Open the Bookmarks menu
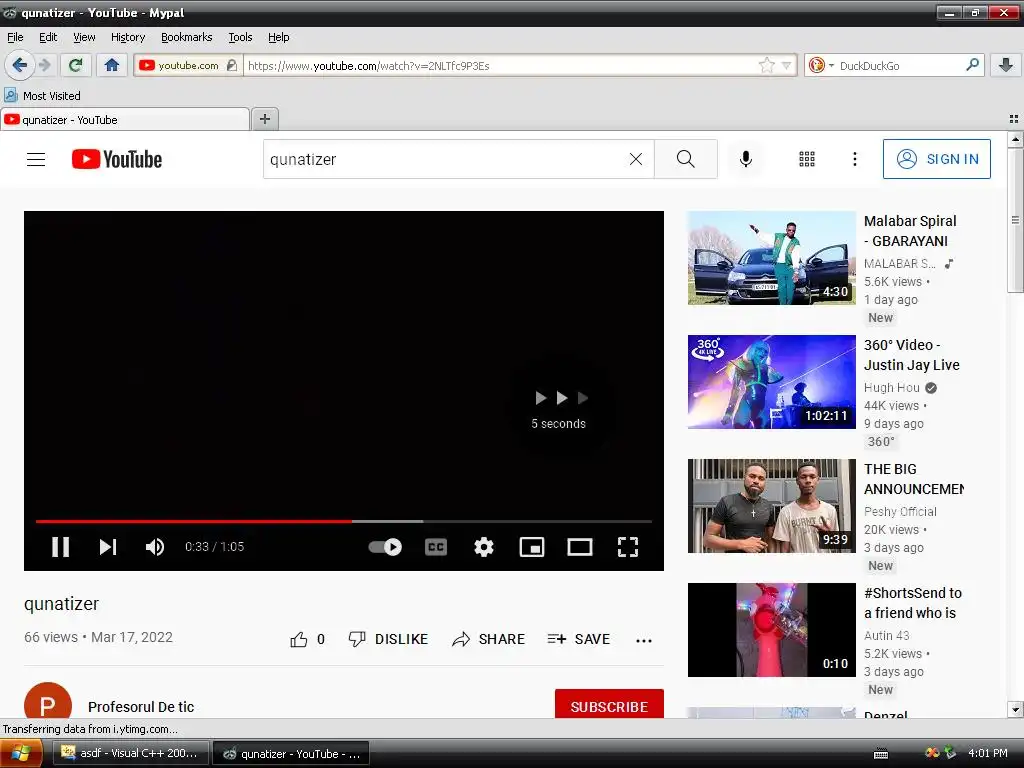This screenshot has height=768, width=1024. coord(187,37)
